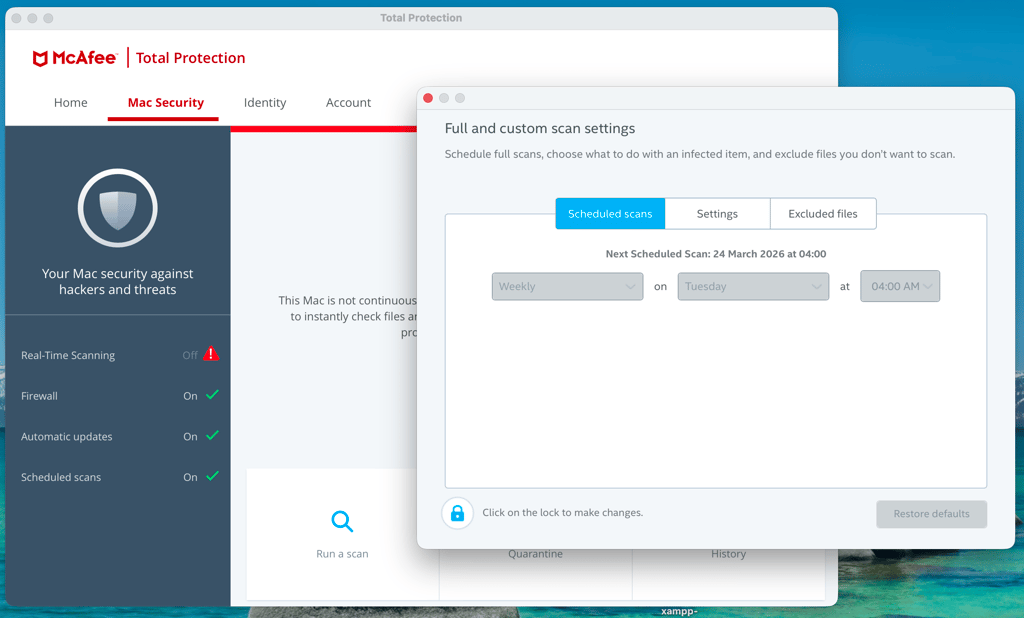Select Real-Time Scanning in sidebar

(x=68, y=355)
